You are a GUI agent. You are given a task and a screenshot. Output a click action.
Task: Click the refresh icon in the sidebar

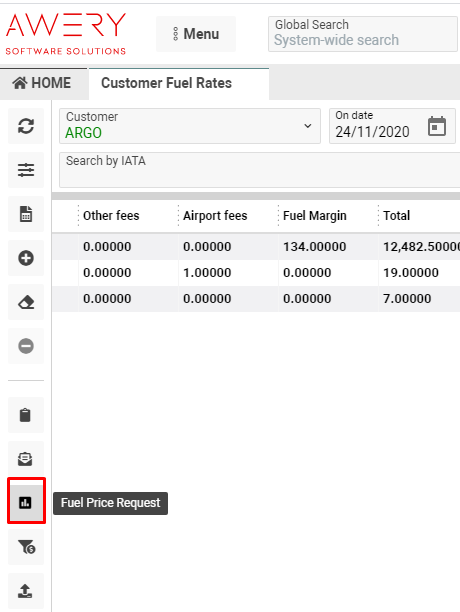coord(26,126)
